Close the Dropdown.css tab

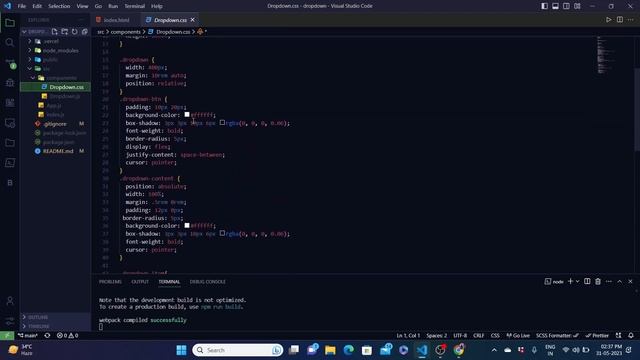(x=192, y=20)
